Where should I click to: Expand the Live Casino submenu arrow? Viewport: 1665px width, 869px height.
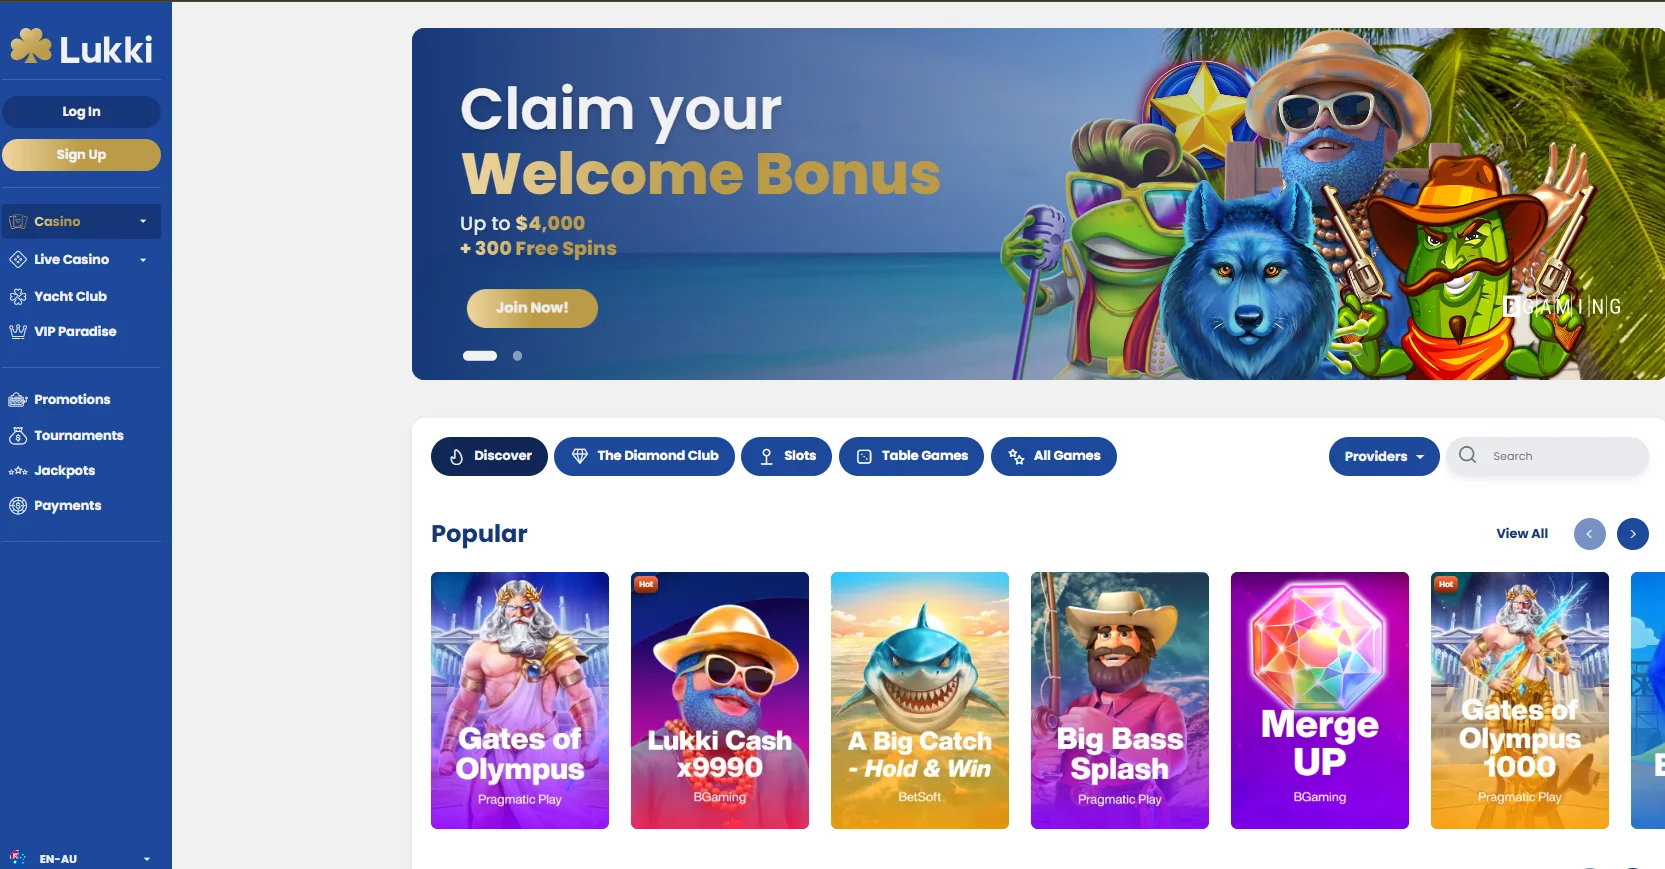point(143,259)
